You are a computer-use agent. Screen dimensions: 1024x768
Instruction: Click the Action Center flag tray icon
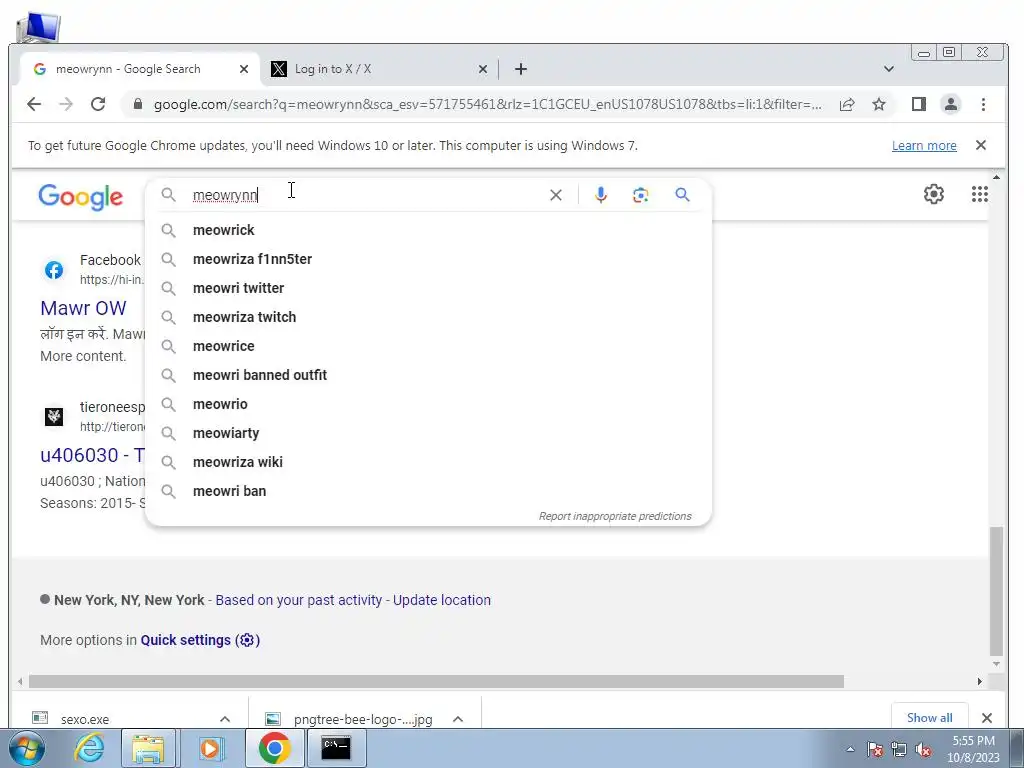pyautogui.click(x=875, y=750)
